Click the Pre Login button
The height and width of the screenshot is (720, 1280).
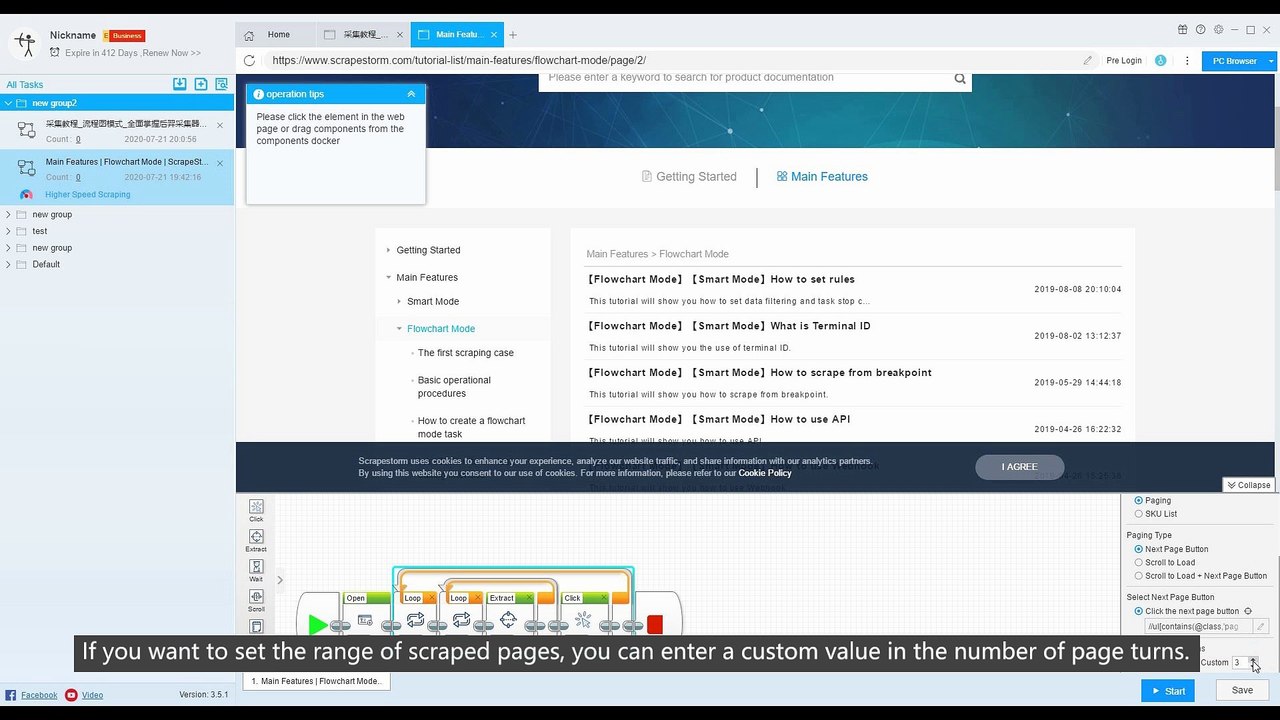(x=1124, y=61)
